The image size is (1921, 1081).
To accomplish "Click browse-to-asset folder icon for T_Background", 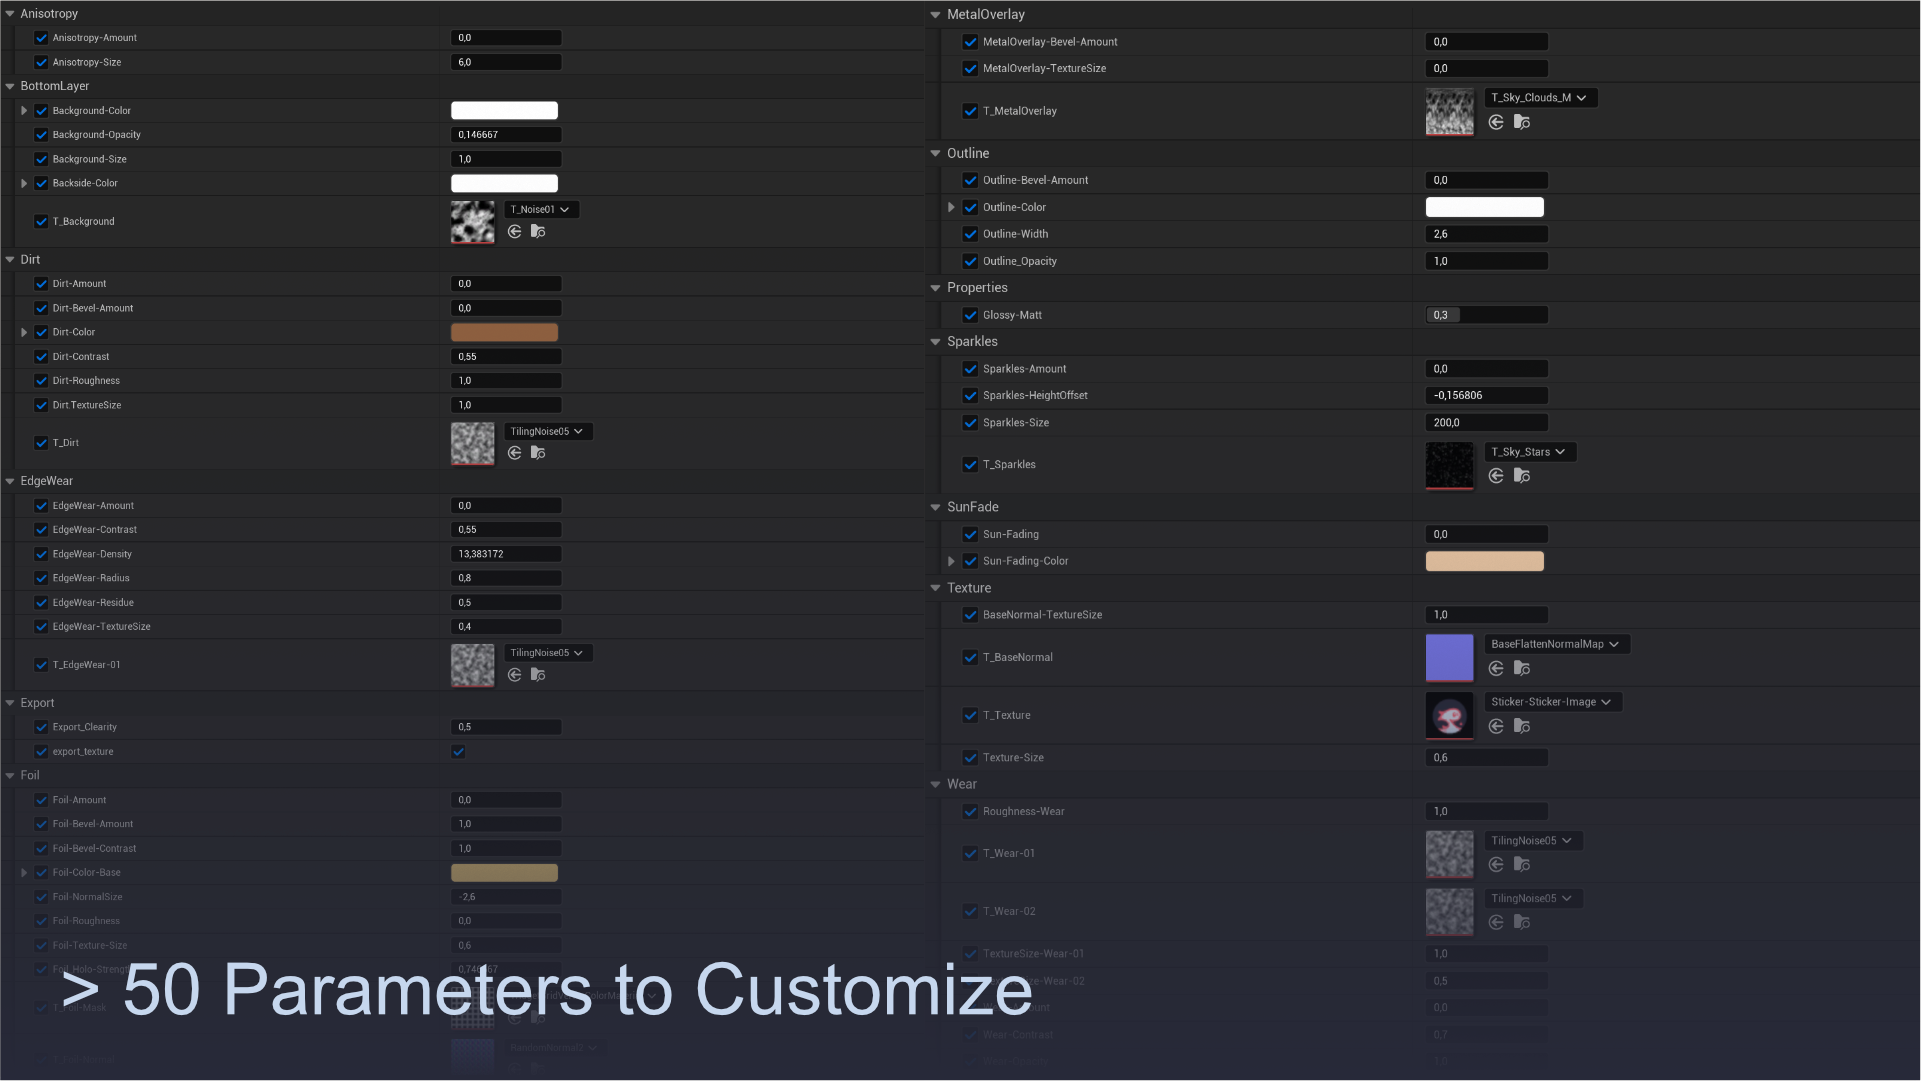I will coord(538,232).
